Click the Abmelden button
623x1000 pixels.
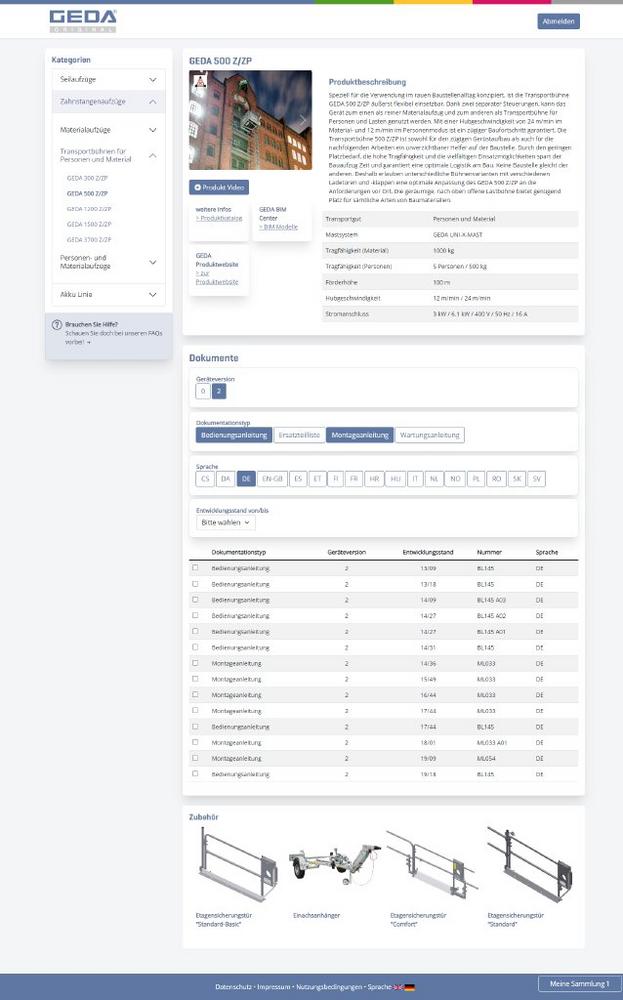tap(559, 22)
